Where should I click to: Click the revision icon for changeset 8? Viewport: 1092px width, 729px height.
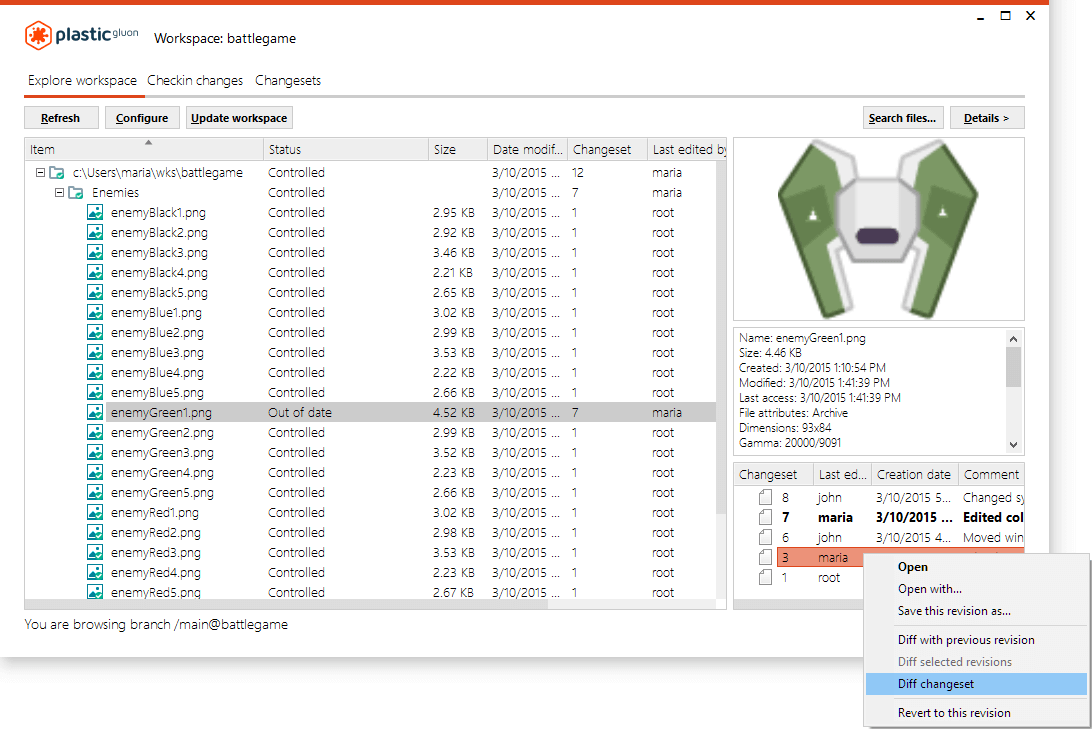click(x=765, y=497)
